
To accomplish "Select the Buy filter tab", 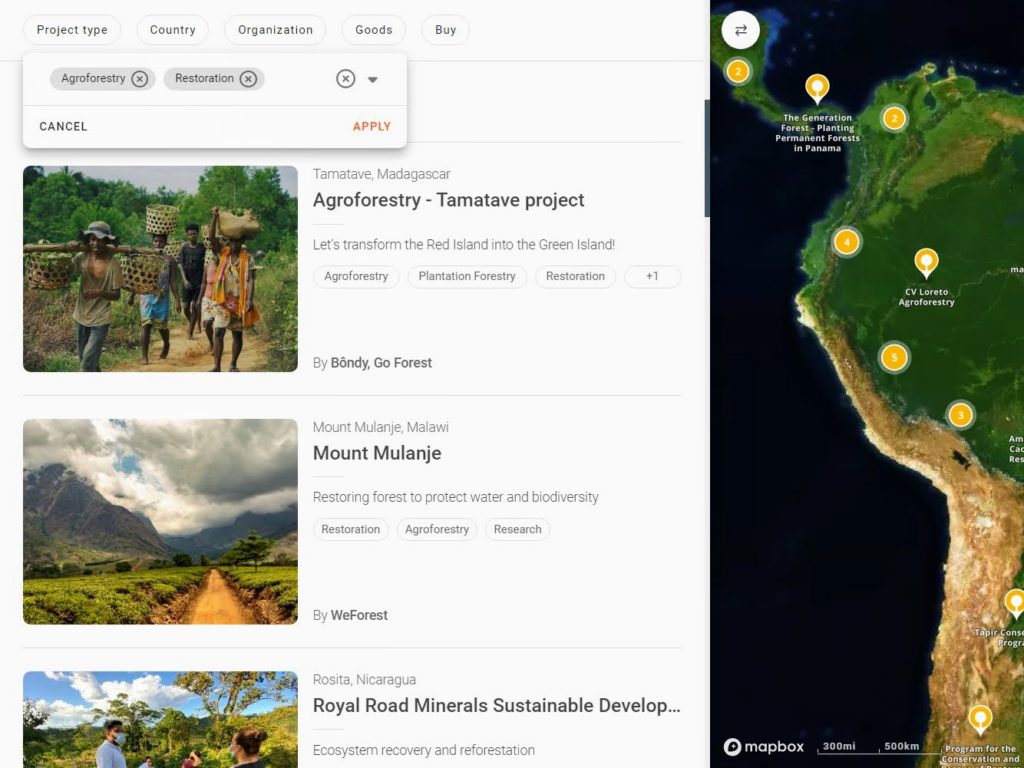I will pyautogui.click(x=444, y=30).
